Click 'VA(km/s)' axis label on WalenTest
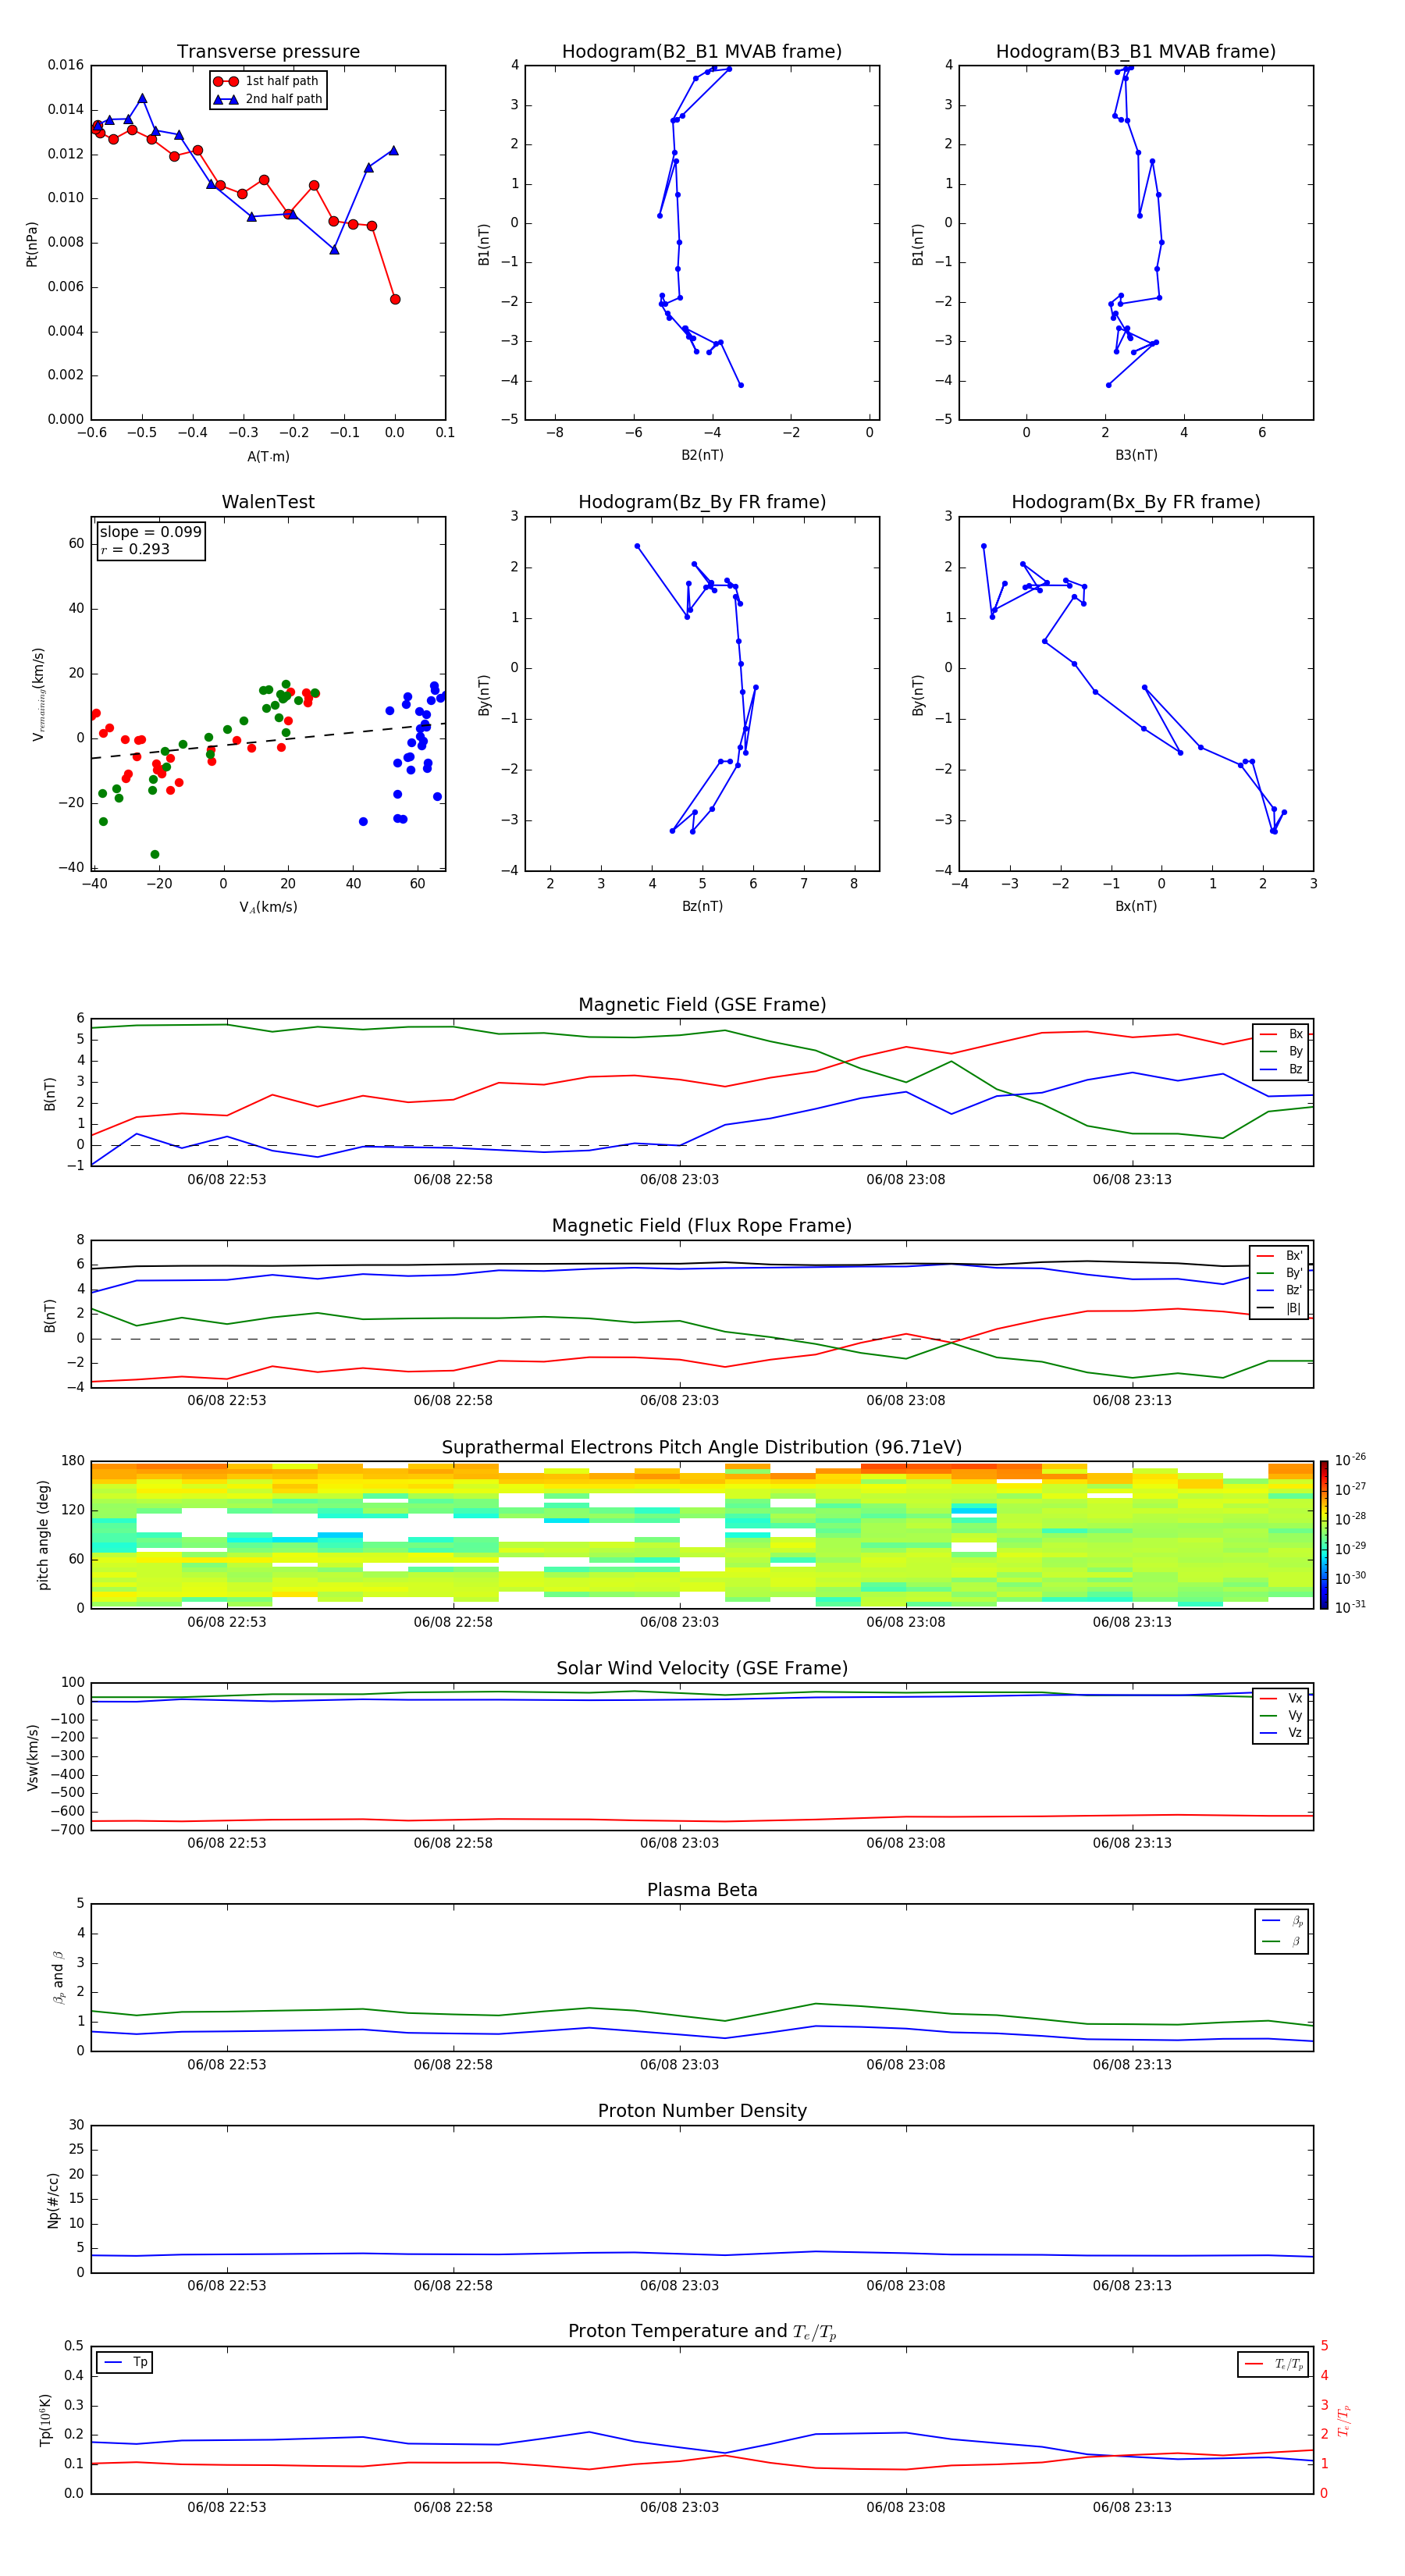This screenshot has height=2576, width=1405. pyautogui.click(x=268, y=907)
